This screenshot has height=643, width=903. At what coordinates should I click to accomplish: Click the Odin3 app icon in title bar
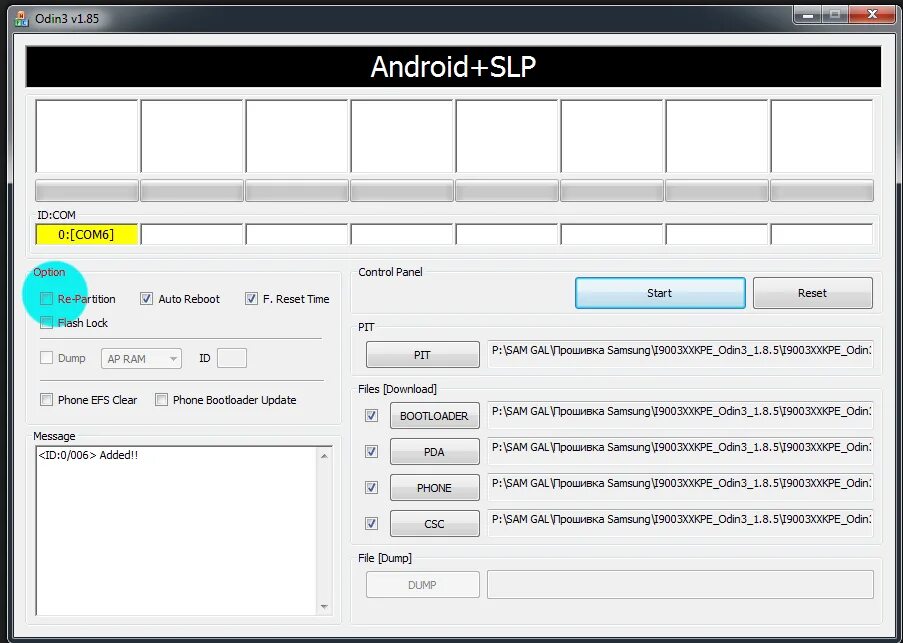(21, 18)
